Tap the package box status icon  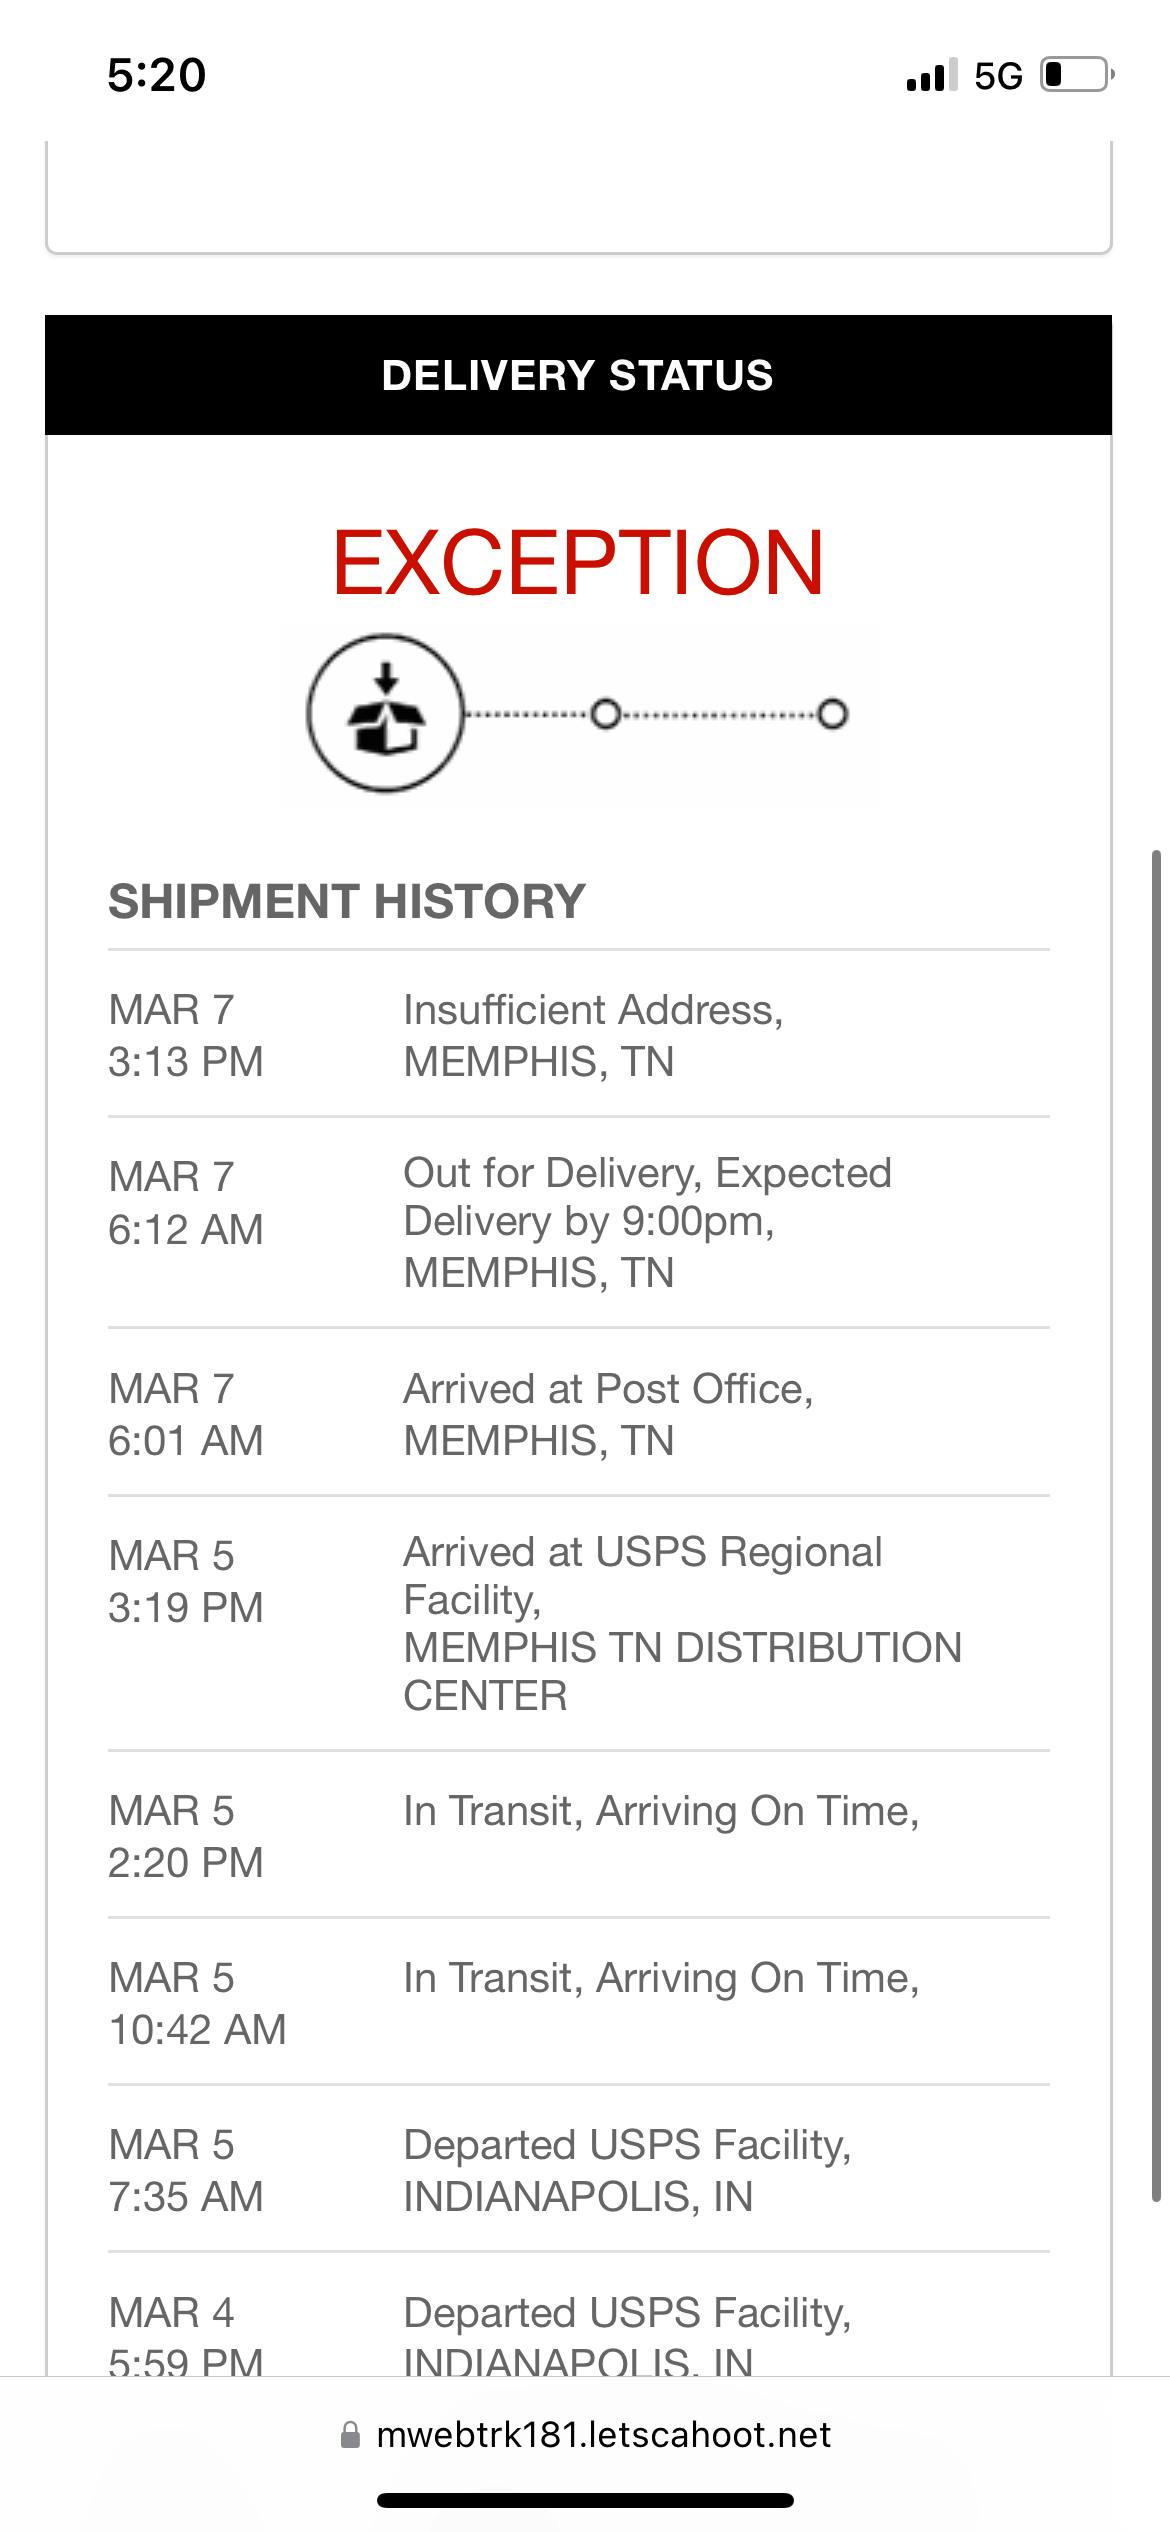pos(386,713)
